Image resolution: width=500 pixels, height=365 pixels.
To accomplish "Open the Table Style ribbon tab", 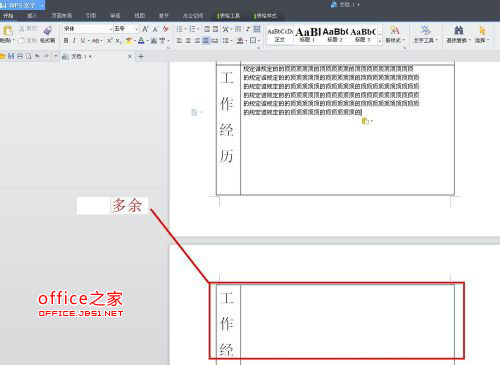I will (265, 16).
